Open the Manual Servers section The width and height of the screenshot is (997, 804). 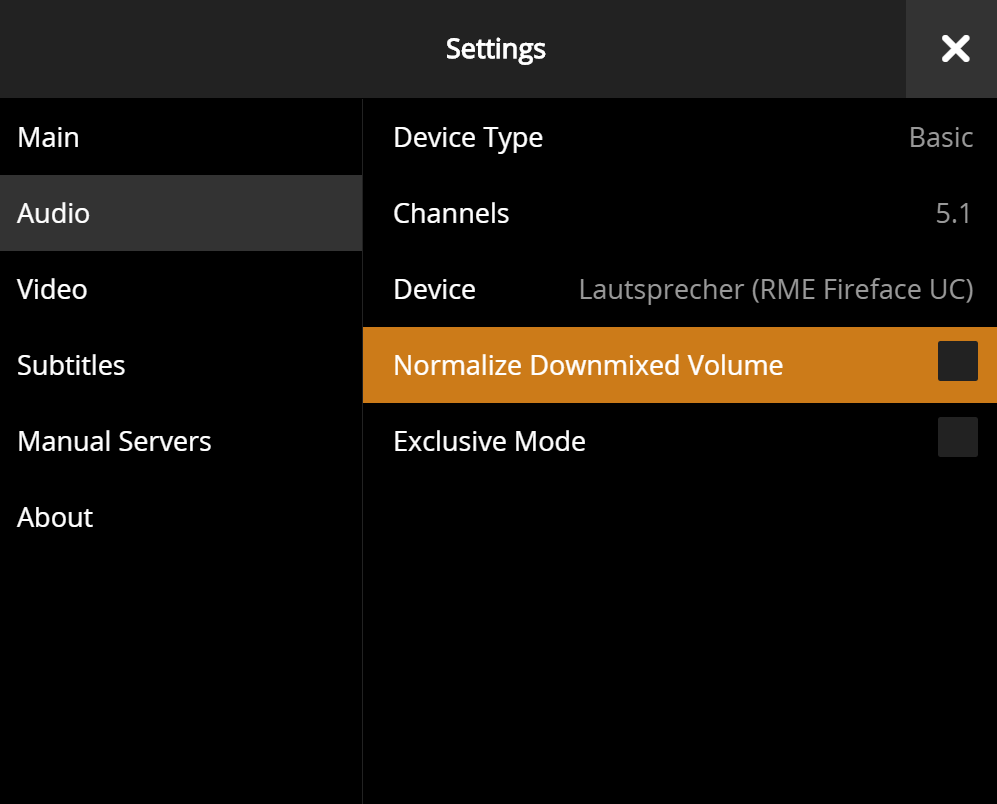coord(114,441)
